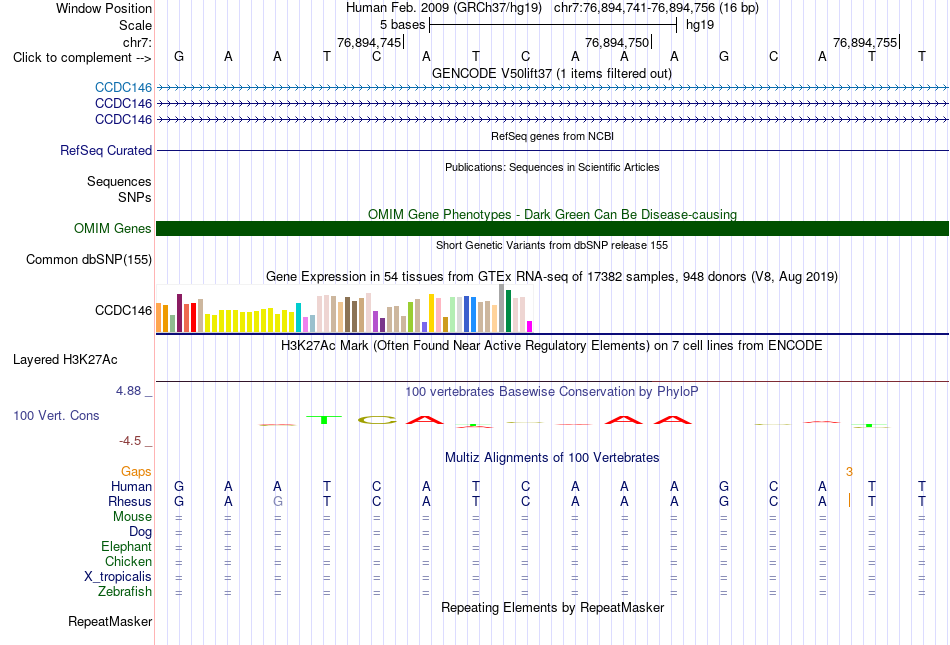Open the Common dbSNP(155) track label
This screenshot has height=645, width=950.
(x=89, y=259)
